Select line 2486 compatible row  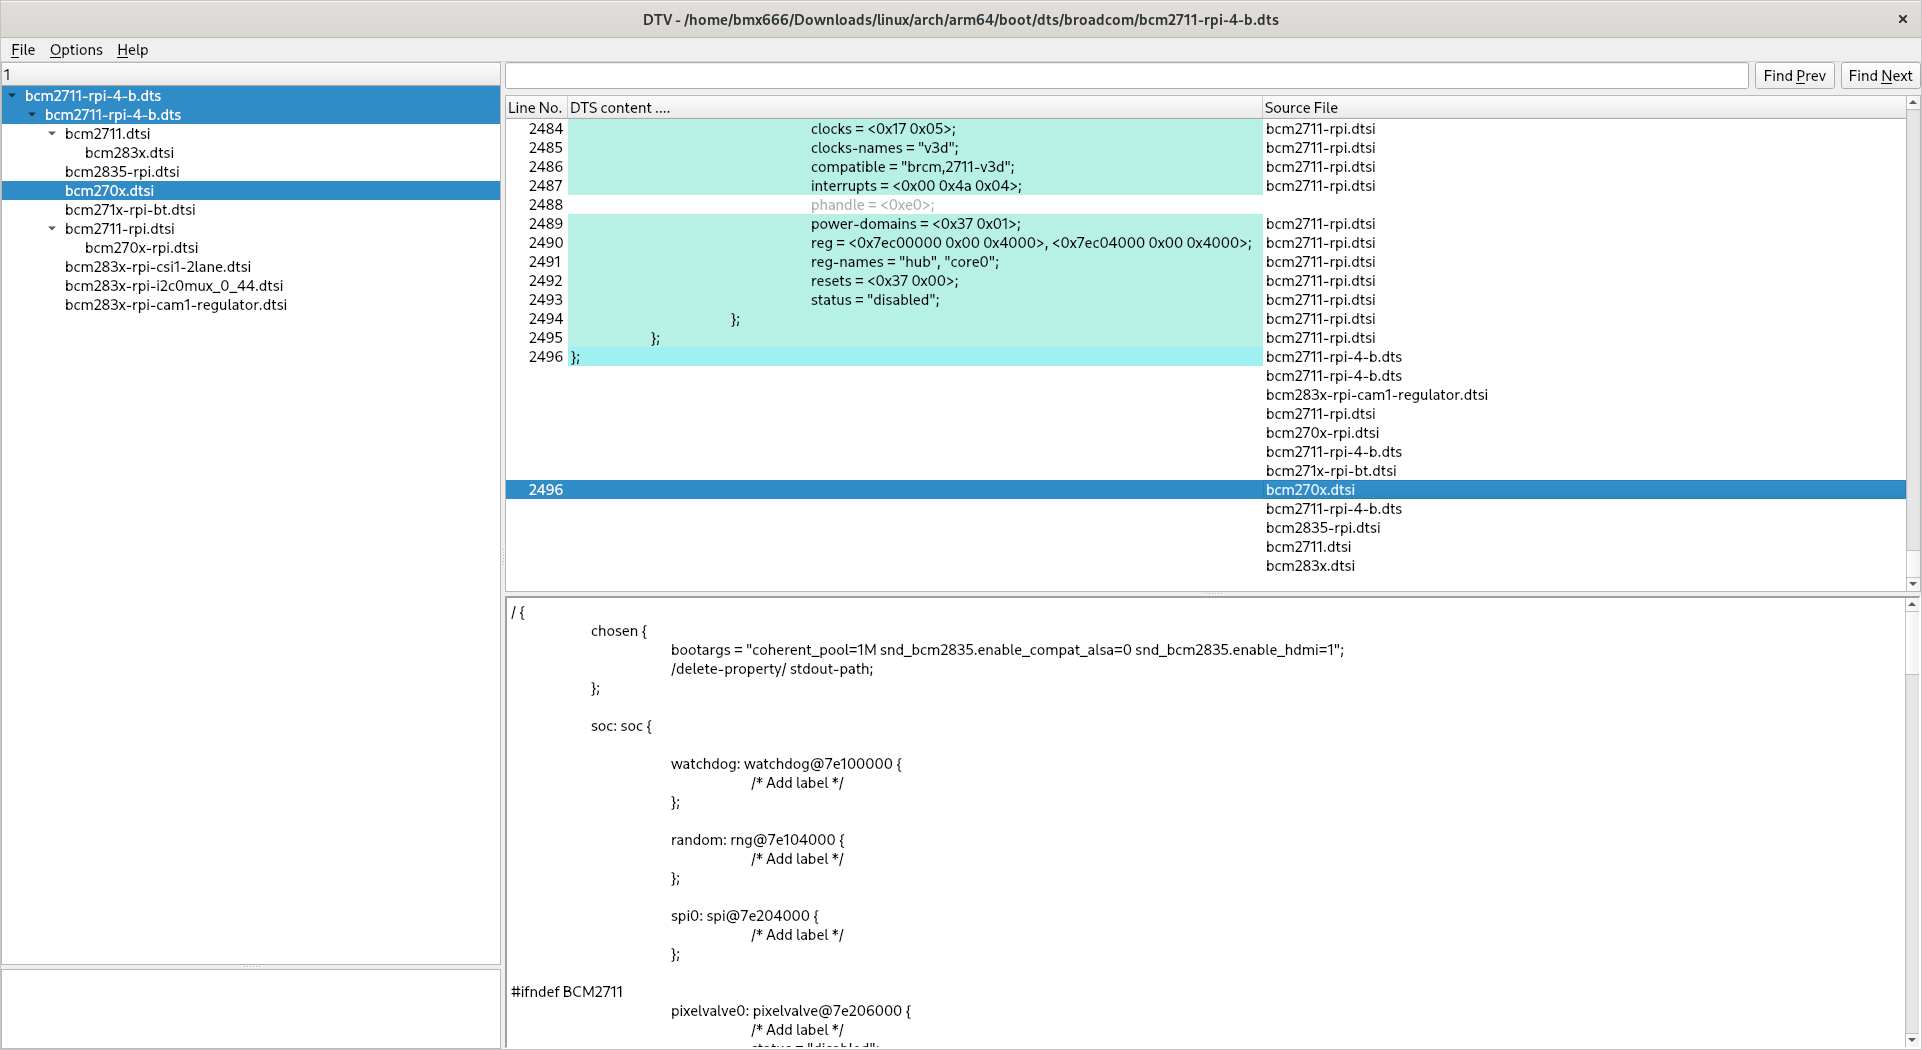click(1205, 167)
